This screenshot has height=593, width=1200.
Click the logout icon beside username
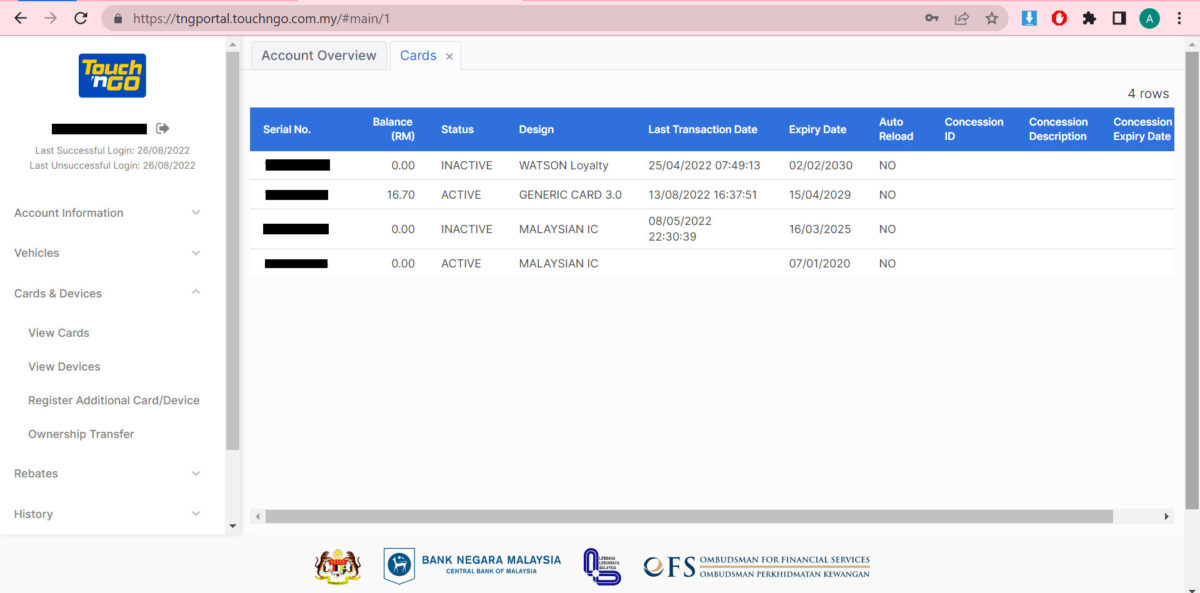pos(163,128)
